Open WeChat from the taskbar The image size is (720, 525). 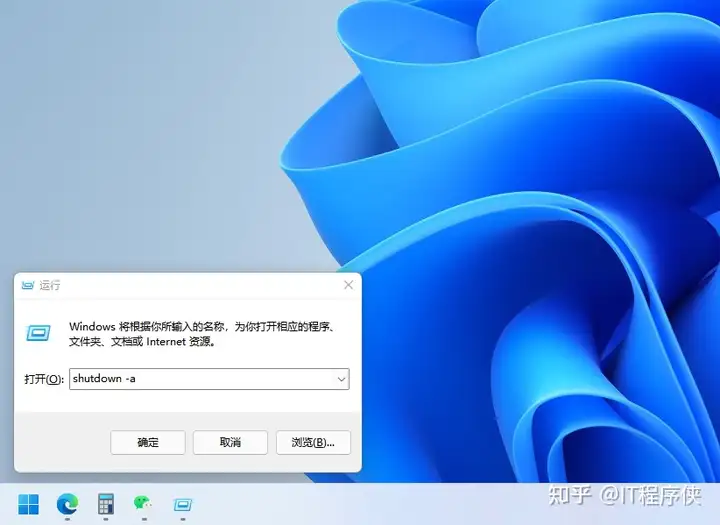click(x=143, y=504)
